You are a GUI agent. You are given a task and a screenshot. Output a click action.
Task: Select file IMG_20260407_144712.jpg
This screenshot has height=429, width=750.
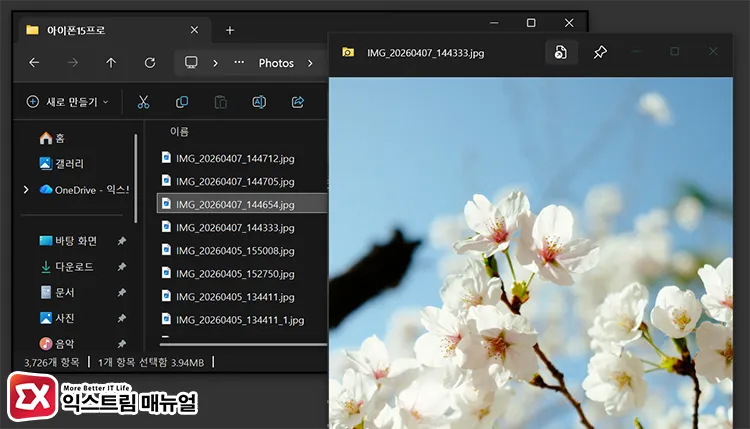234,158
